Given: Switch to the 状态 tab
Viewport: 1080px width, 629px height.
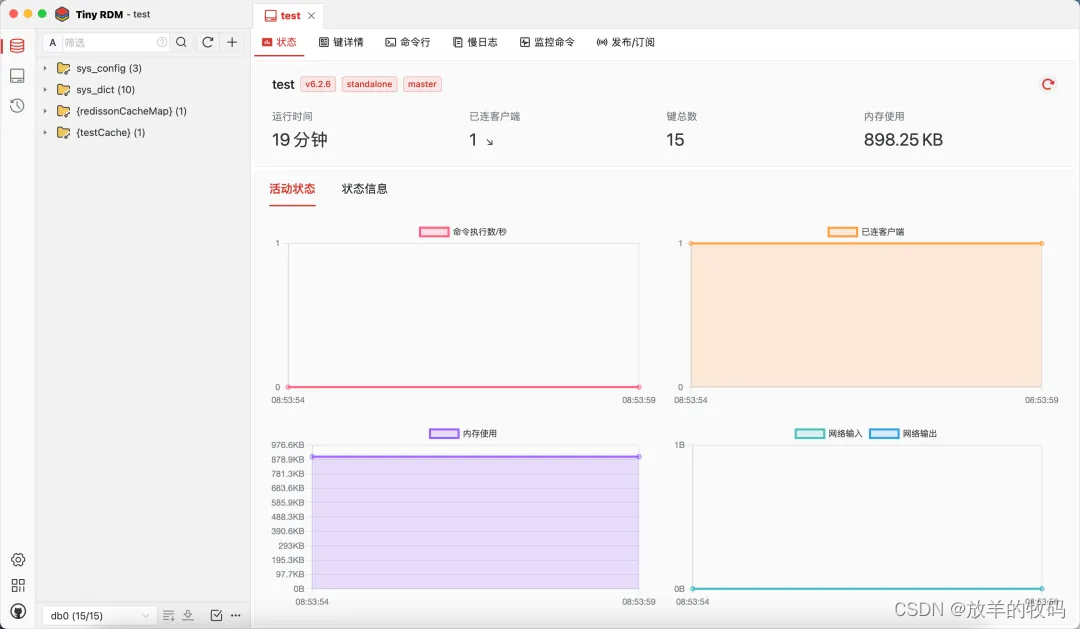Looking at the screenshot, I should (279, 42).
